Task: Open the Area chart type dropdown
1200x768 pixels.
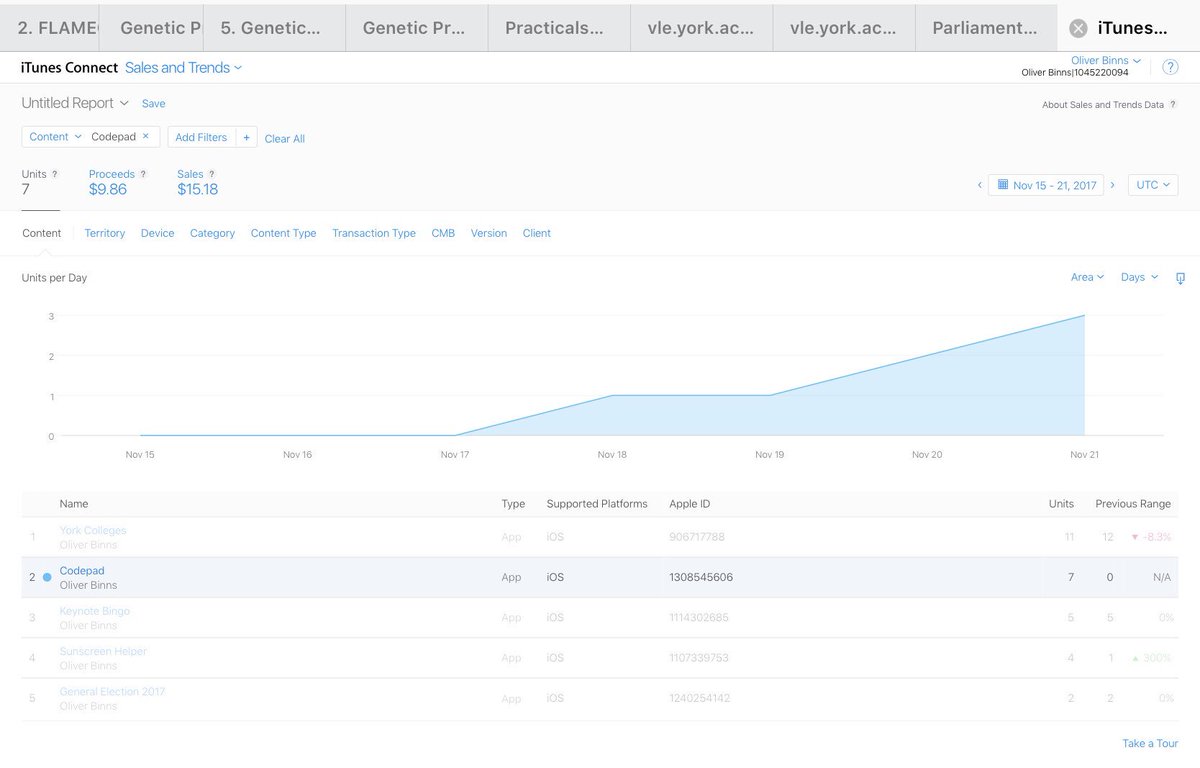Action: [1087, 277]
